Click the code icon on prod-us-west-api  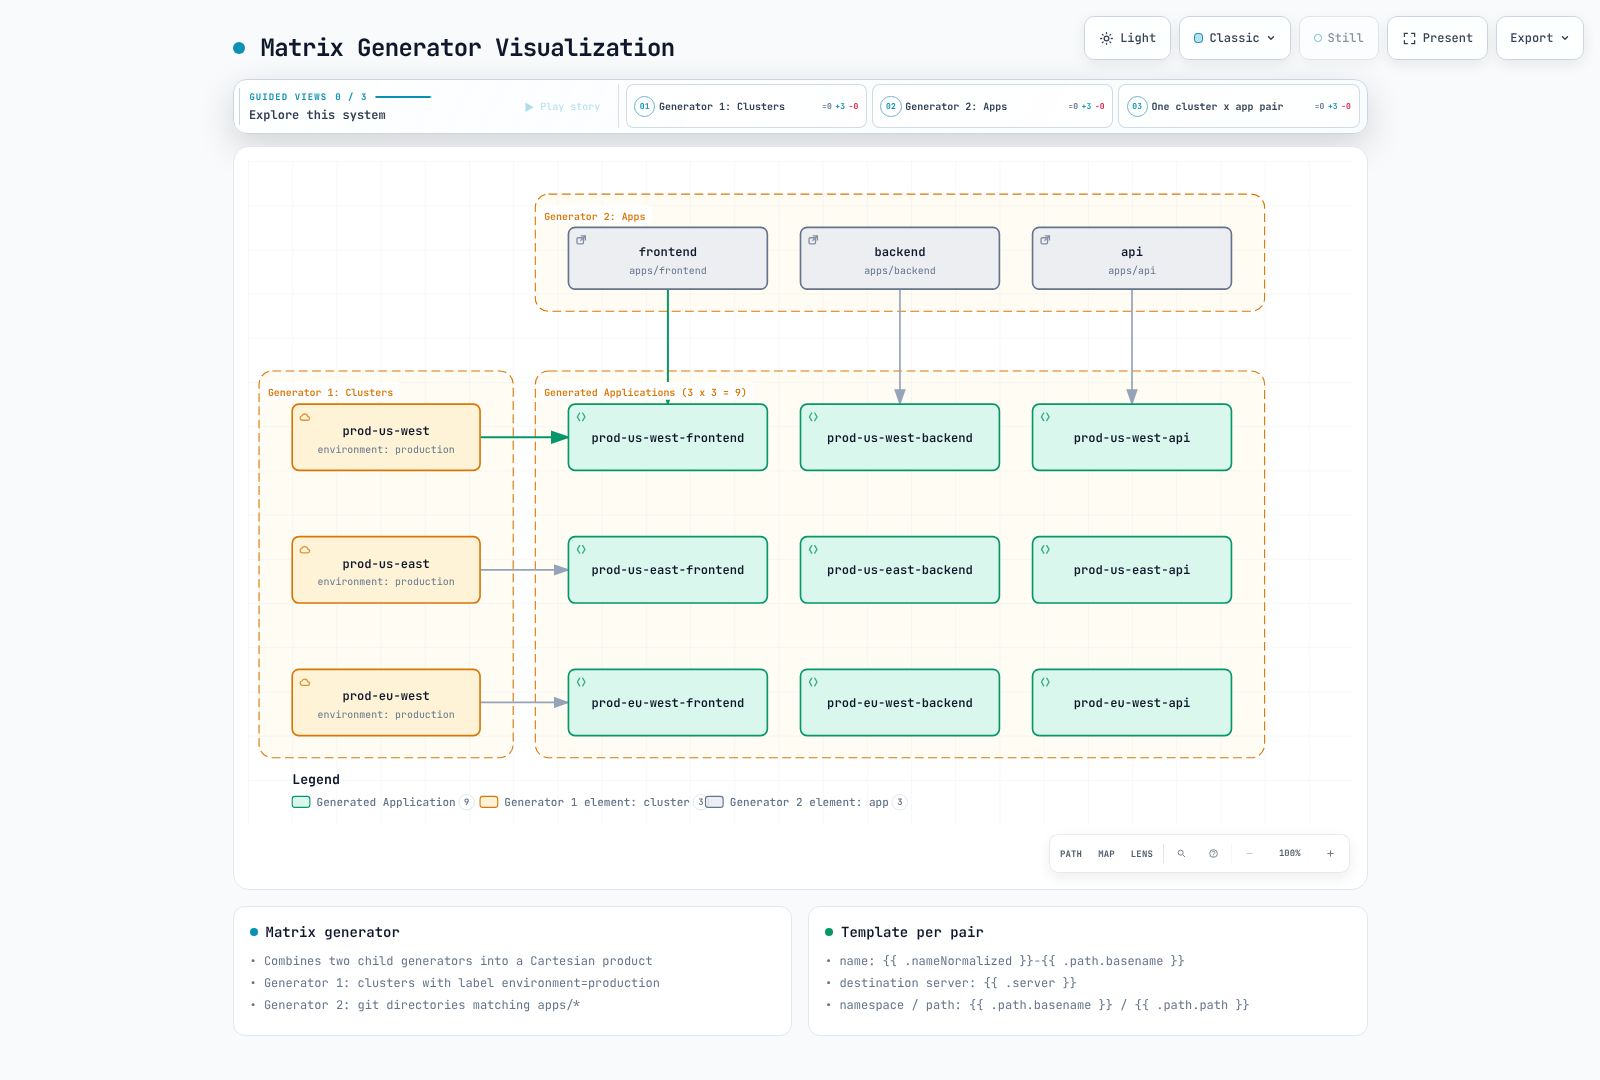(1045, 417)
